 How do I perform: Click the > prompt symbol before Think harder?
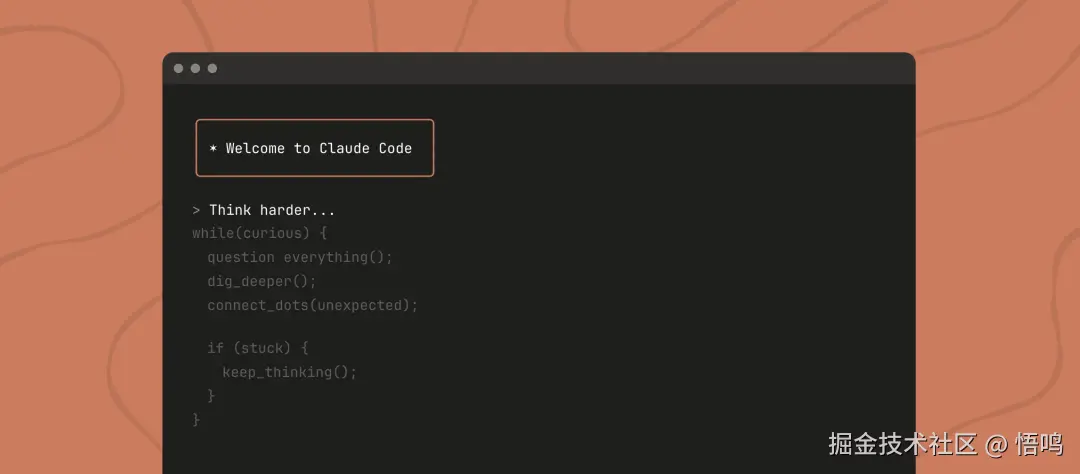coord(197,211)
